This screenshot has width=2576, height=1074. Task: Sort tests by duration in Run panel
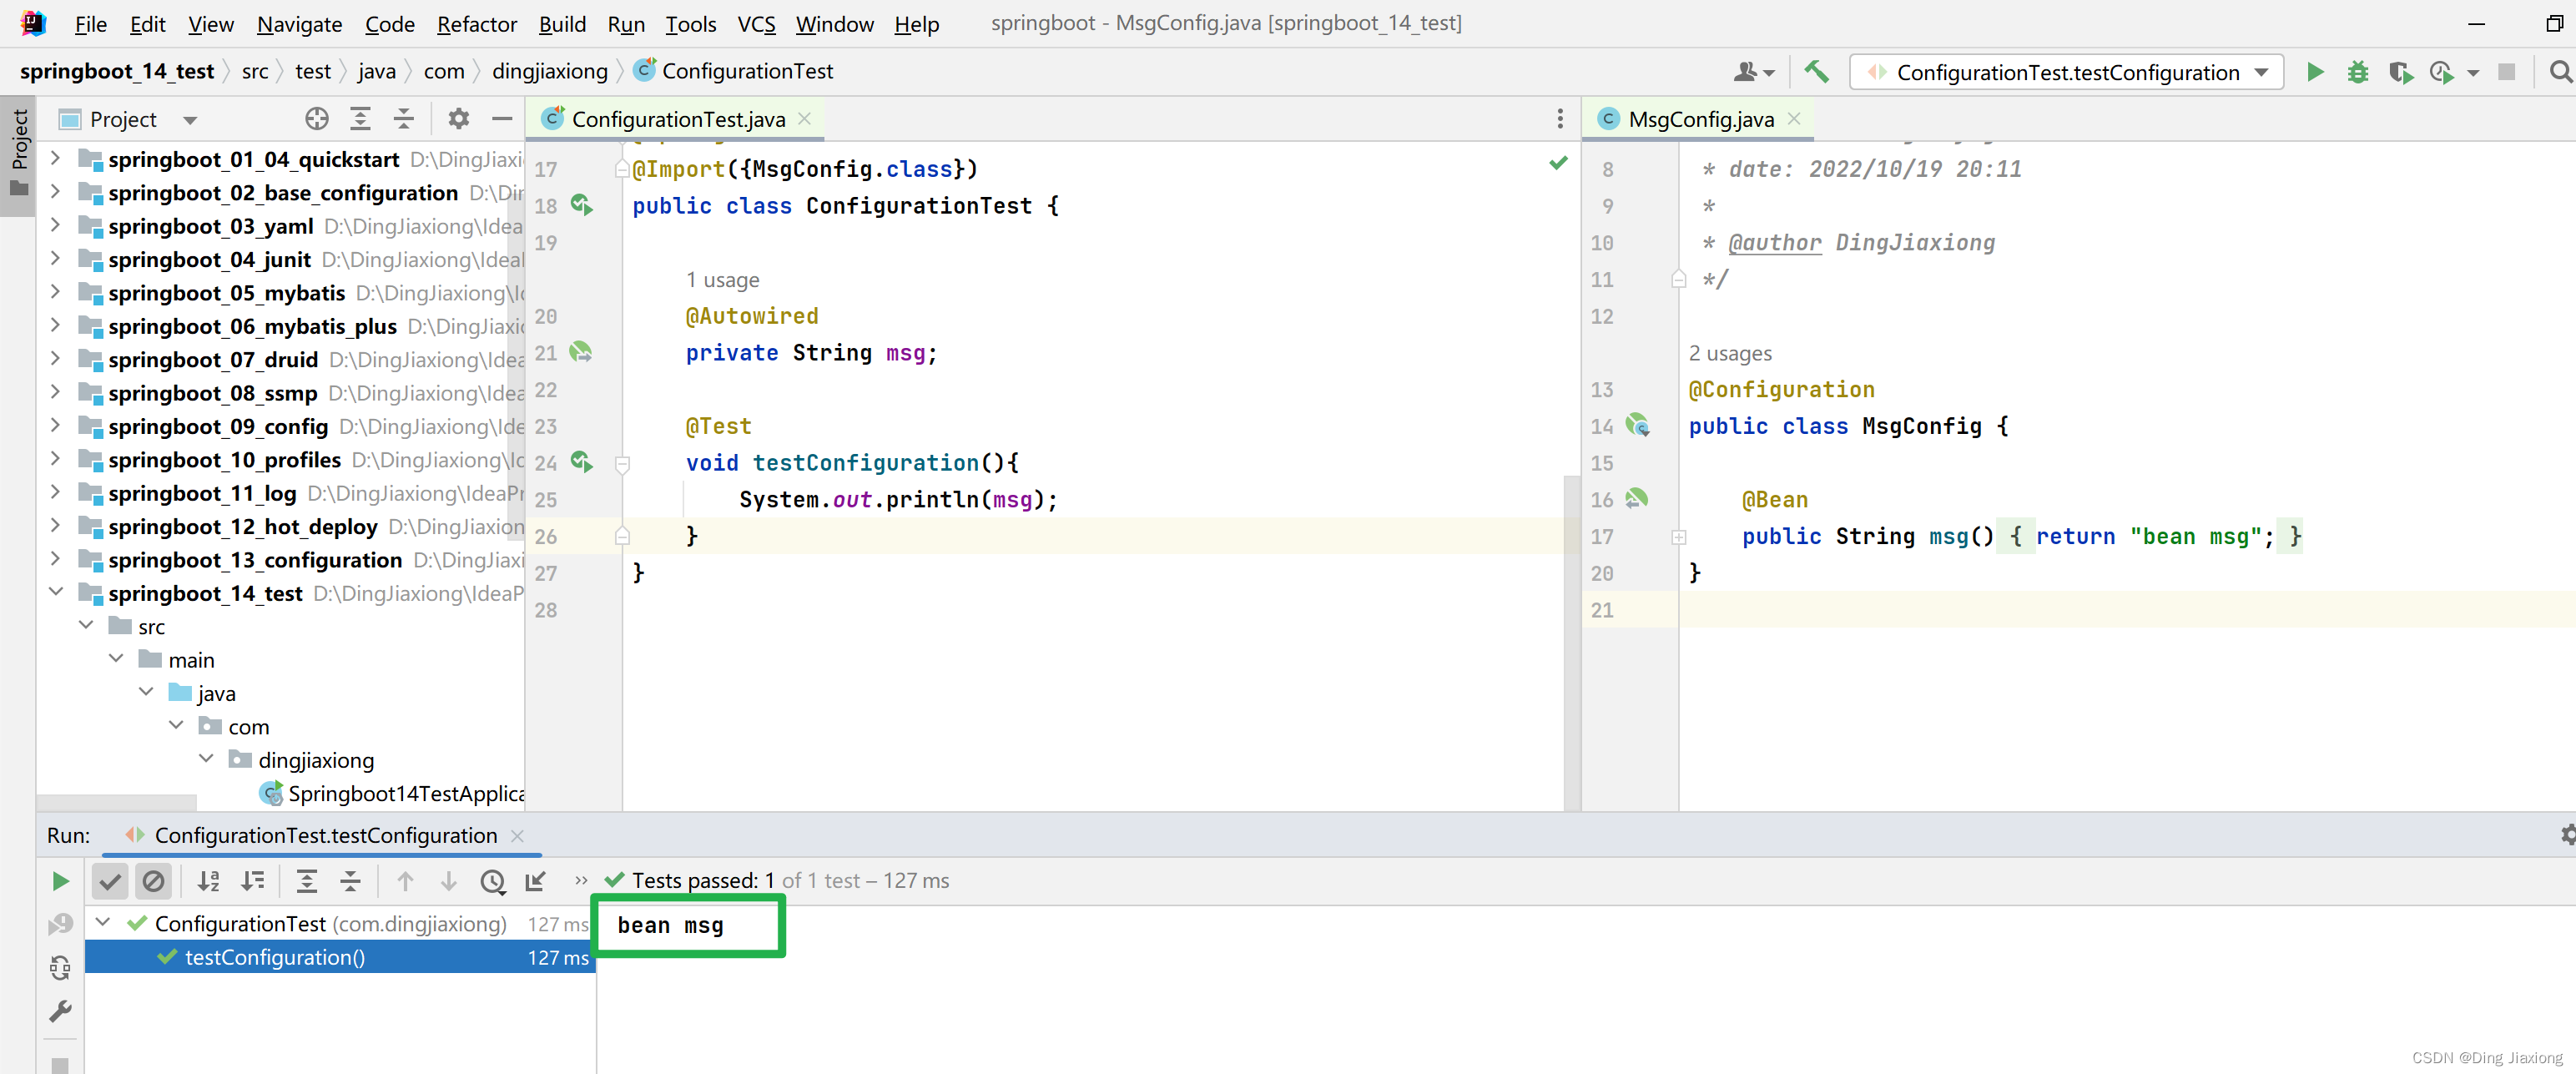pos(252,881)
